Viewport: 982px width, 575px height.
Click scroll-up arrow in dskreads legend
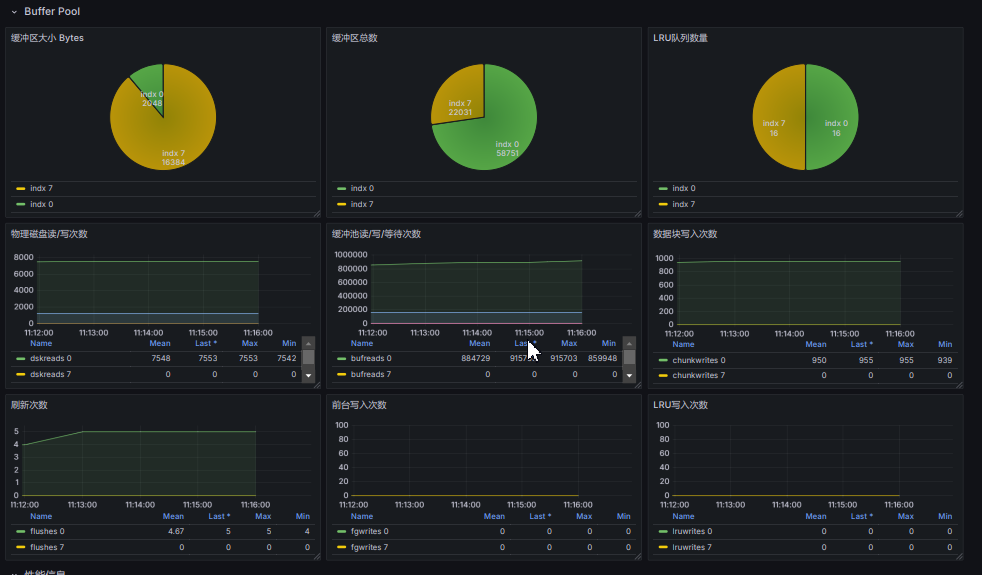(308, 343)
